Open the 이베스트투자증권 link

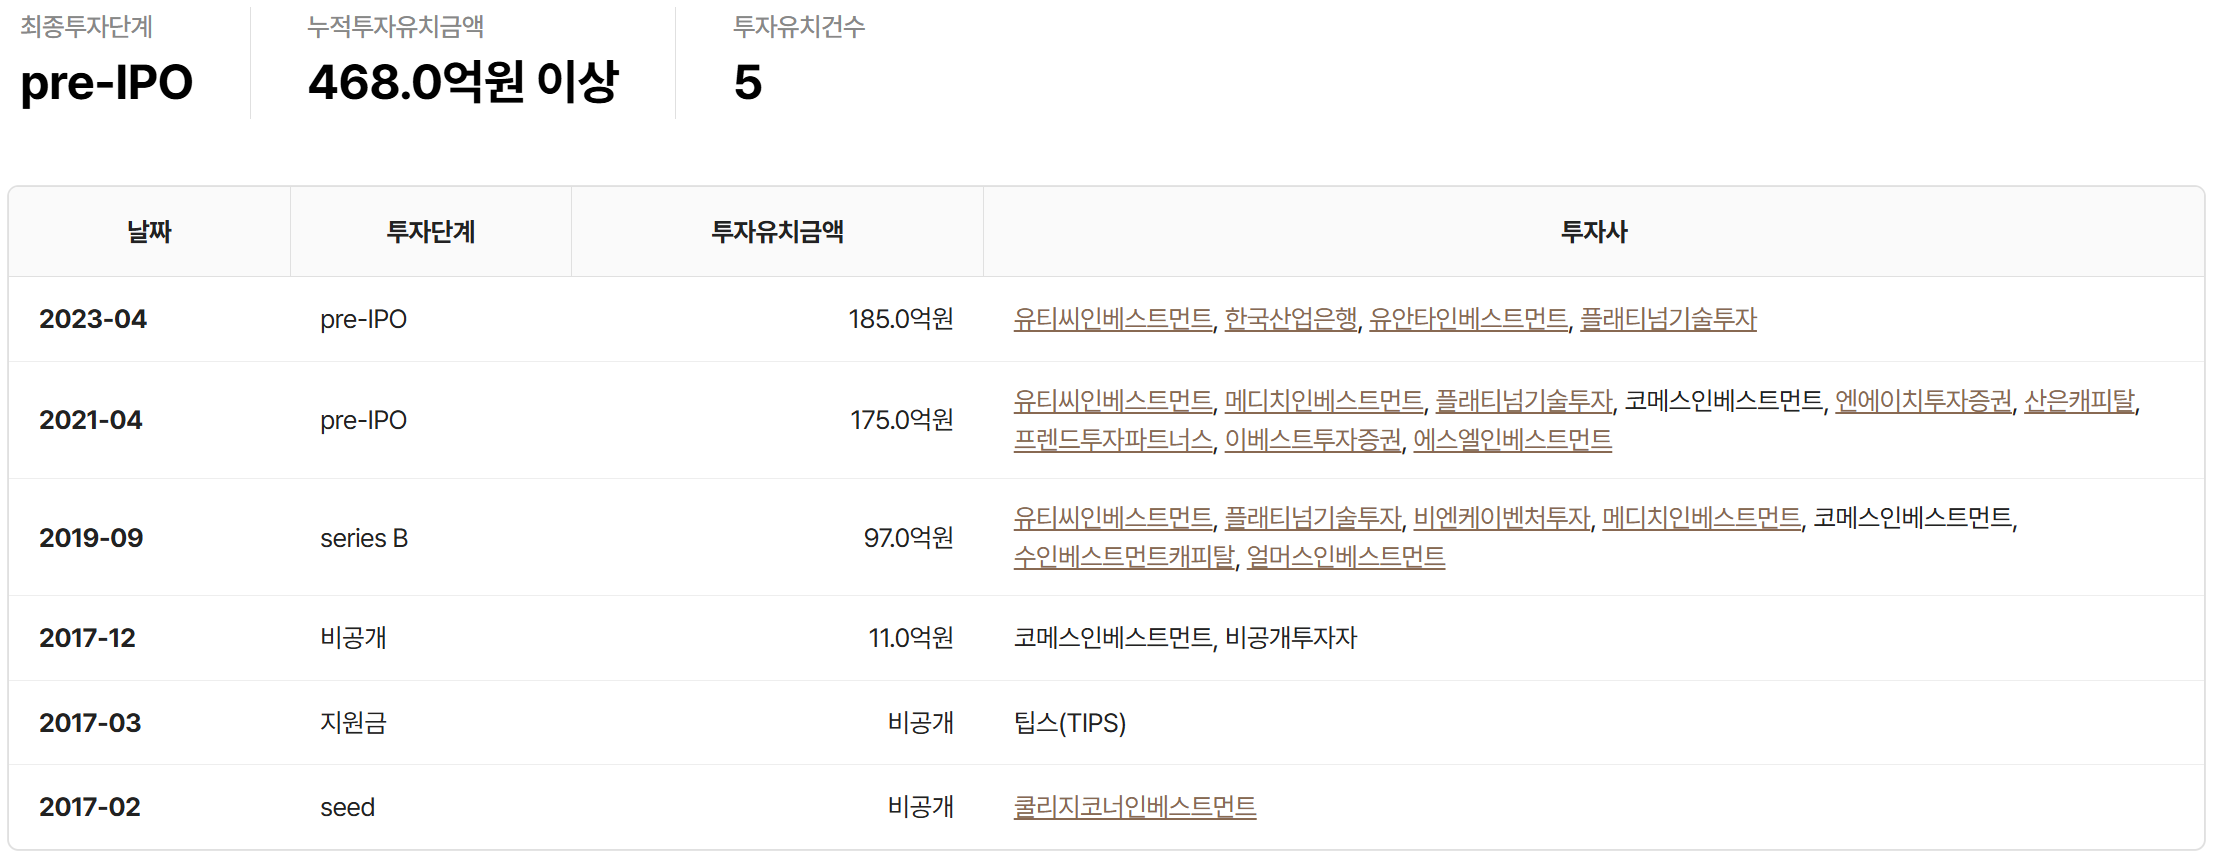(x=1313, y=440)
